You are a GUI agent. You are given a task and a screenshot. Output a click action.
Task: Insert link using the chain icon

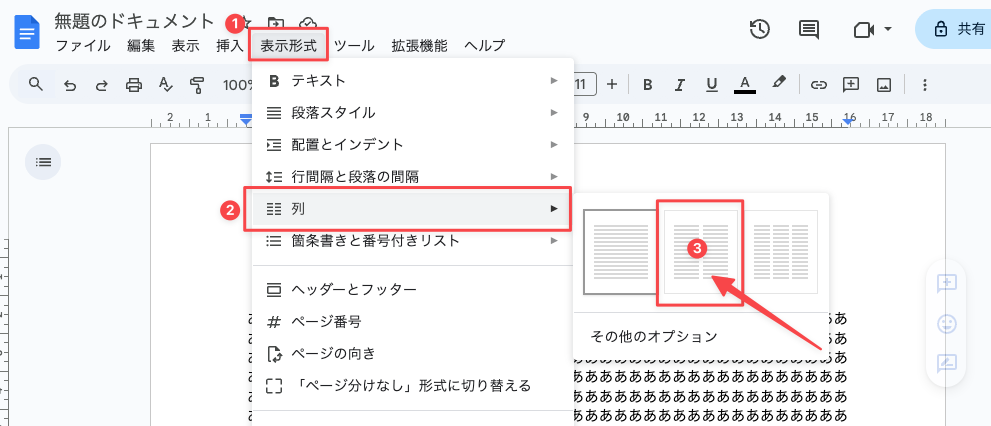click(x=818, y=85)
